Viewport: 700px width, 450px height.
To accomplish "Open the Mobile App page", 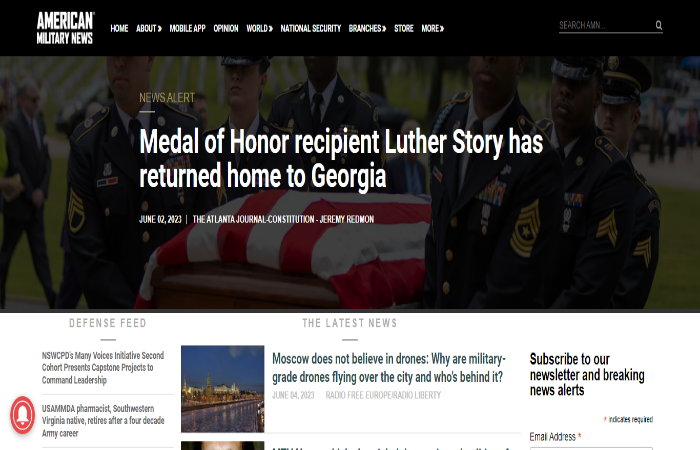I will click(188, 29).
